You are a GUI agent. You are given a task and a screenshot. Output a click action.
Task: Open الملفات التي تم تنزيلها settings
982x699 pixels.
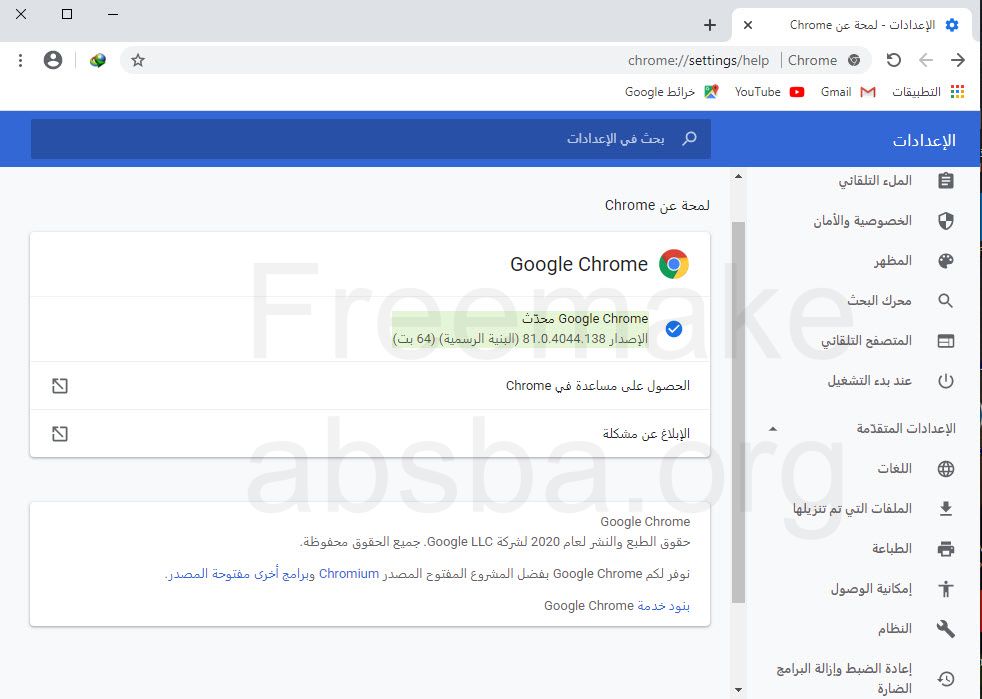pos(852,509)
